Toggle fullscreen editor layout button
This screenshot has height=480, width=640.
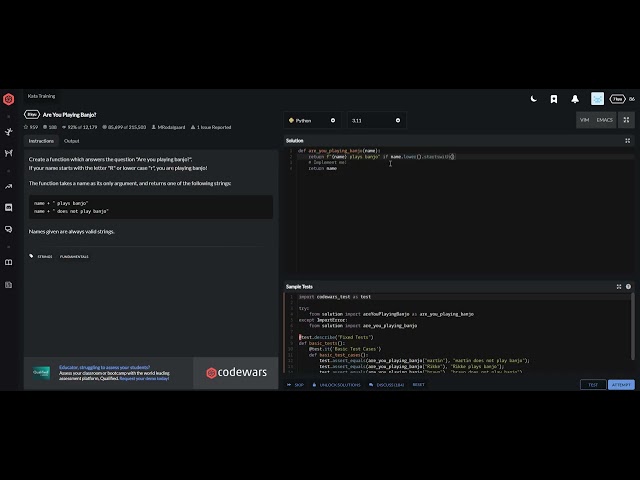626,120
